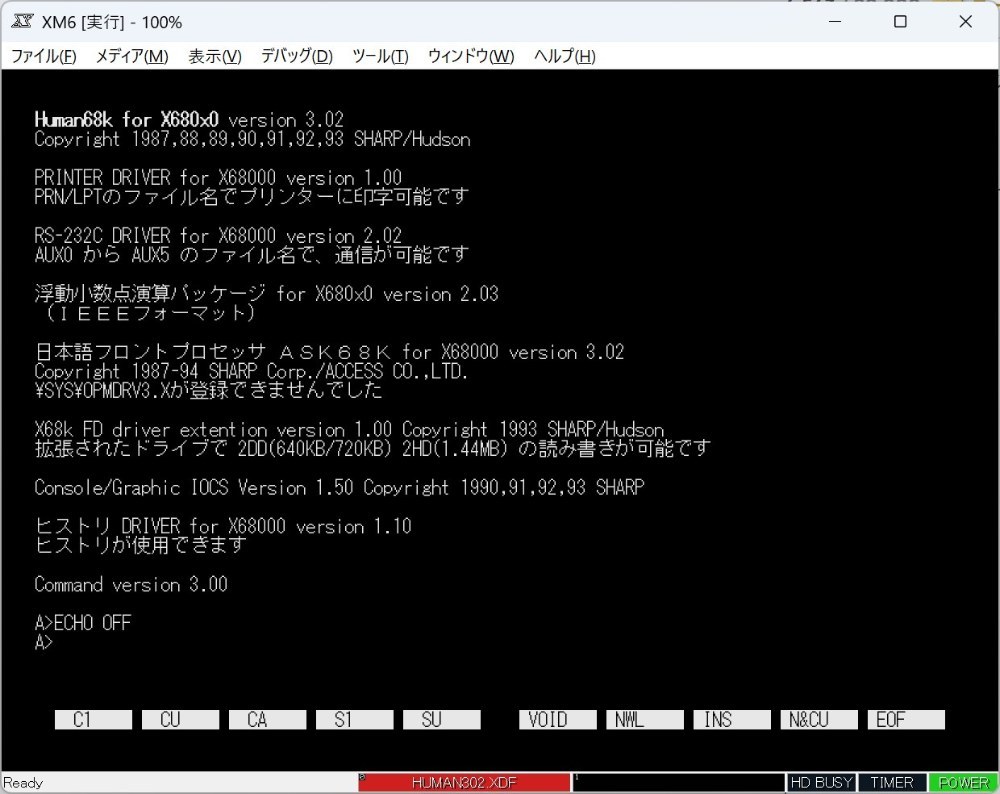The width and height of the screenshot is (1000, 794).
Task: Click the green POWER status indicator
Action: 963,783
